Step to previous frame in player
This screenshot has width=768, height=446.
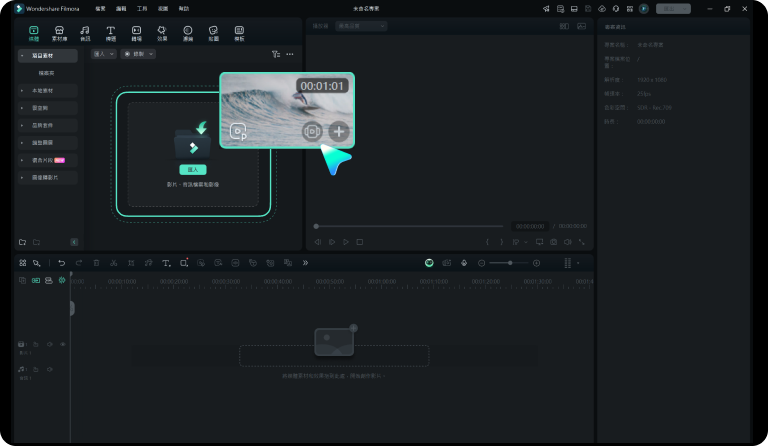[x=318, y=242]
